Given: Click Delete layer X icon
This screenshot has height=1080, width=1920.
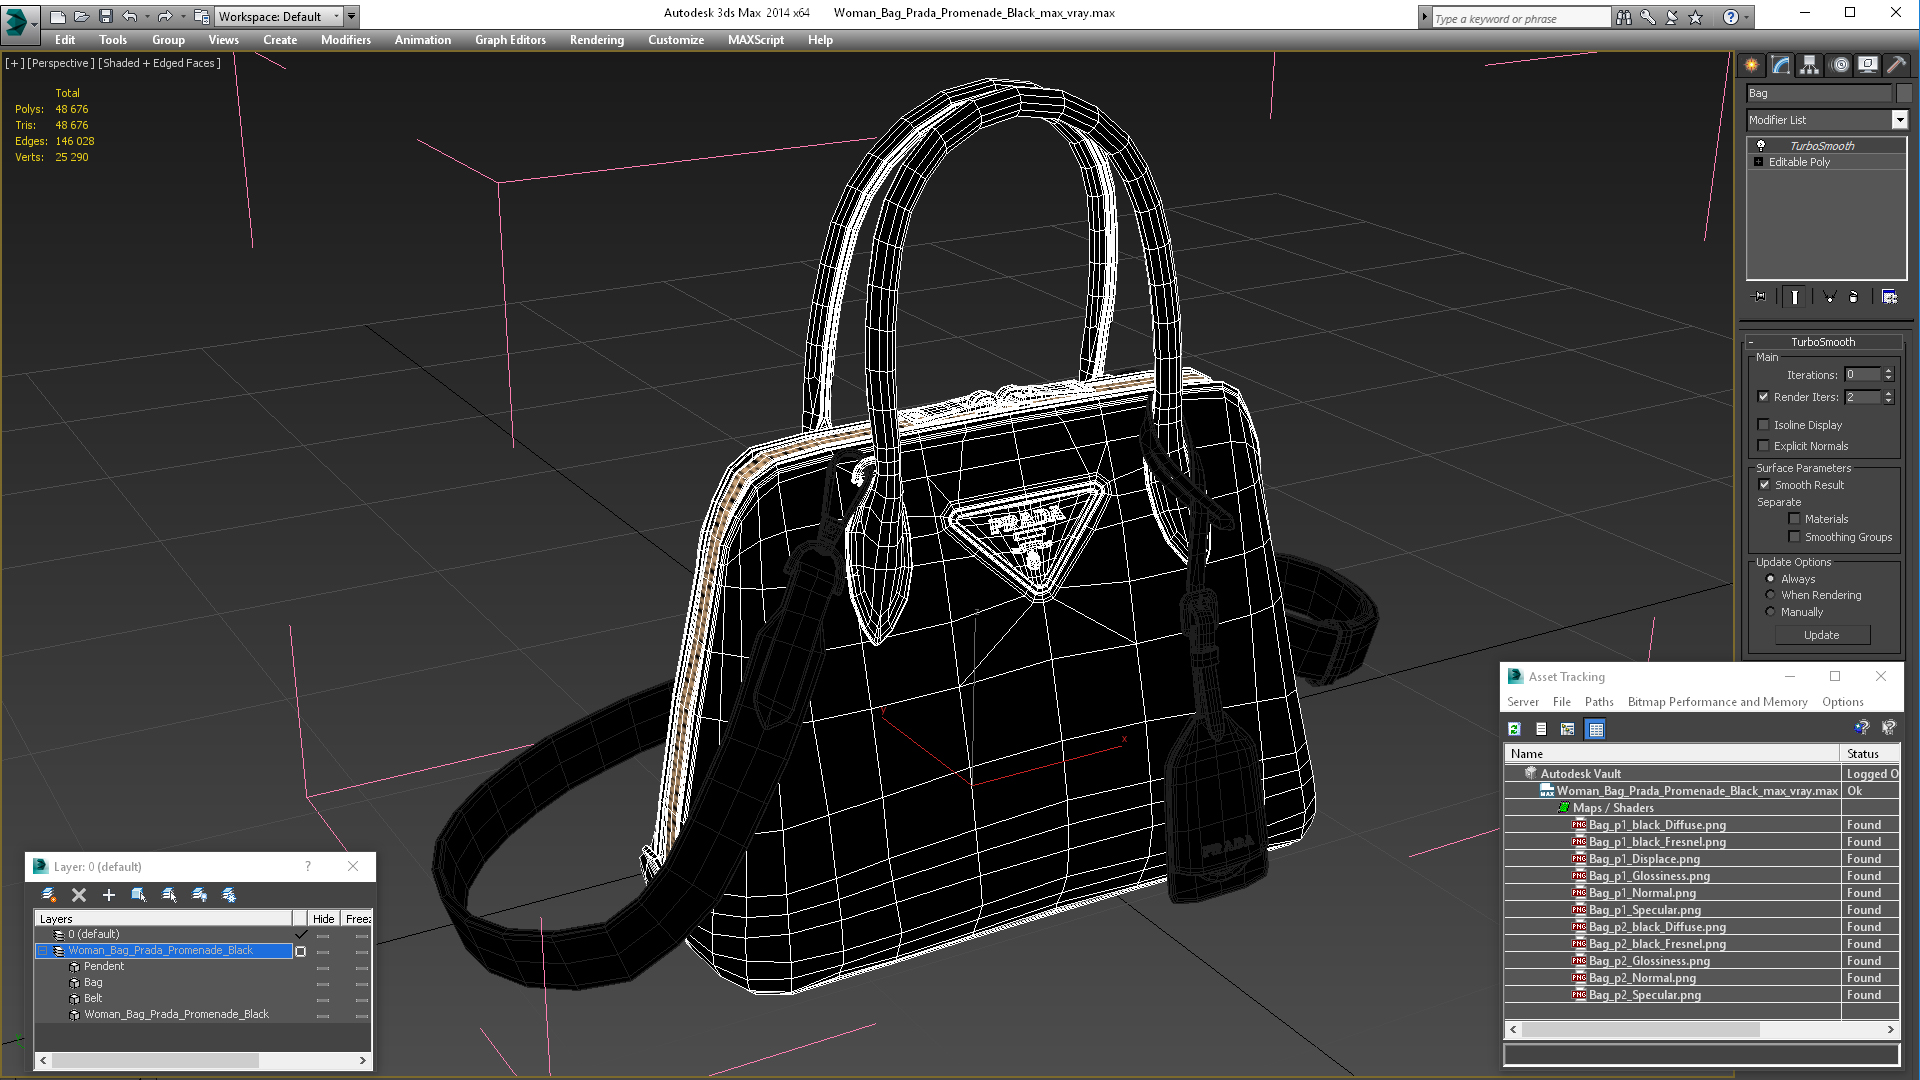Looking at the screenshot, I should tap(79, 895).
